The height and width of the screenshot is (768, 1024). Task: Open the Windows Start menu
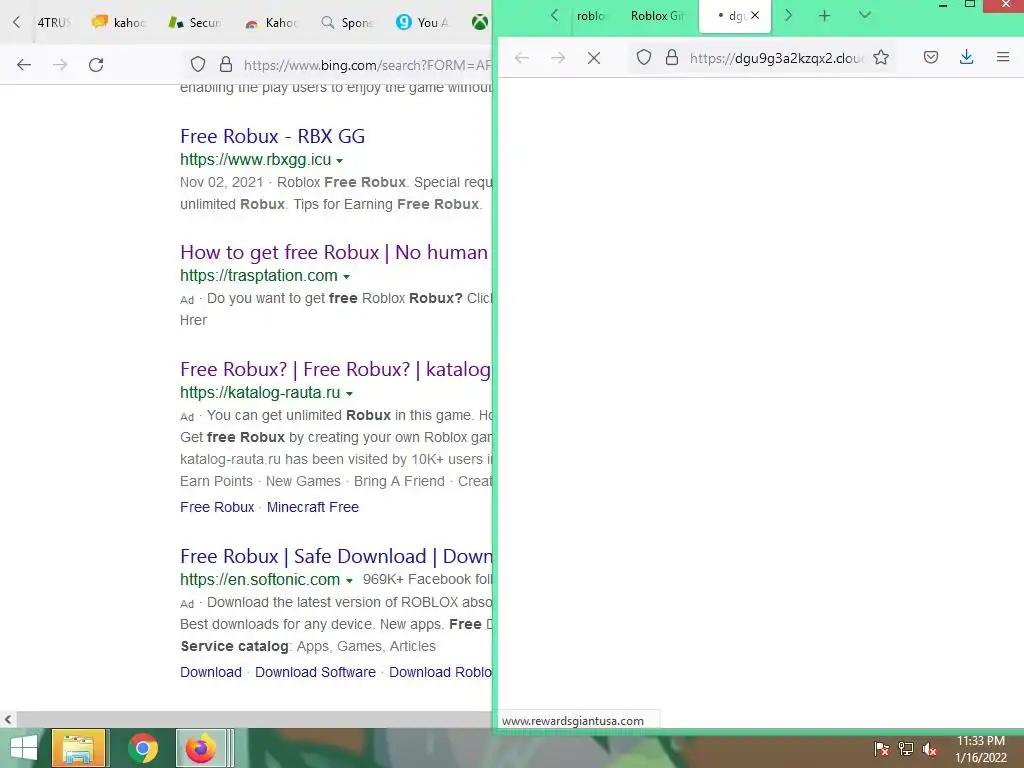point(24,748)
